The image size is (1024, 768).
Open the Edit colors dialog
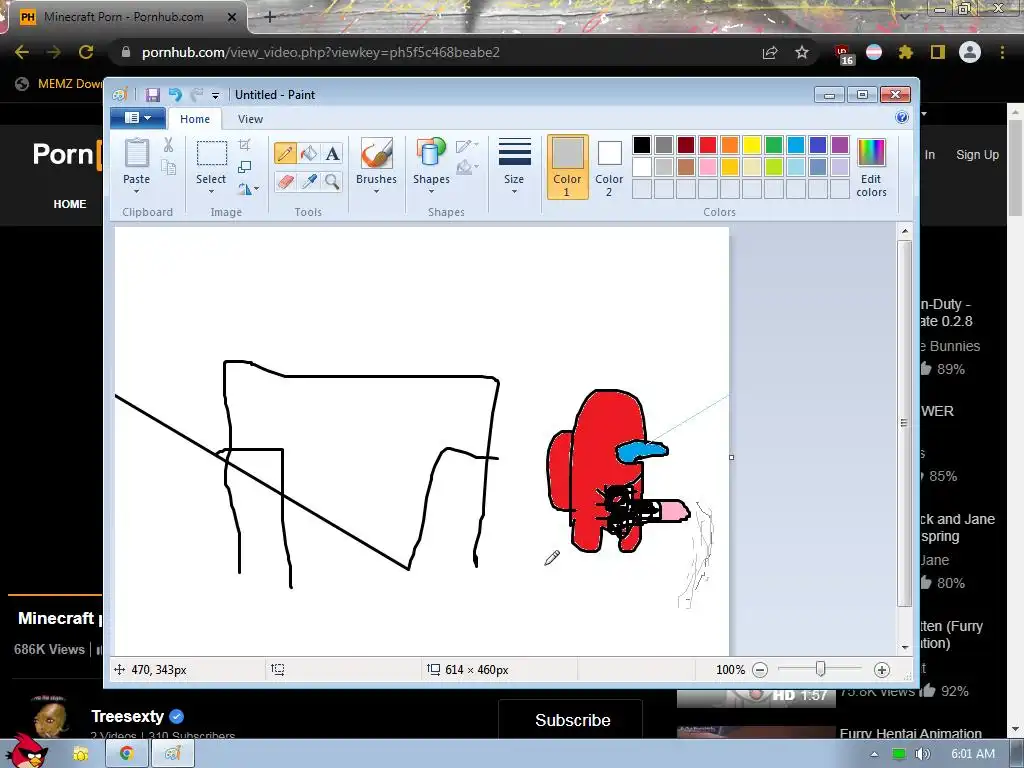871,168
